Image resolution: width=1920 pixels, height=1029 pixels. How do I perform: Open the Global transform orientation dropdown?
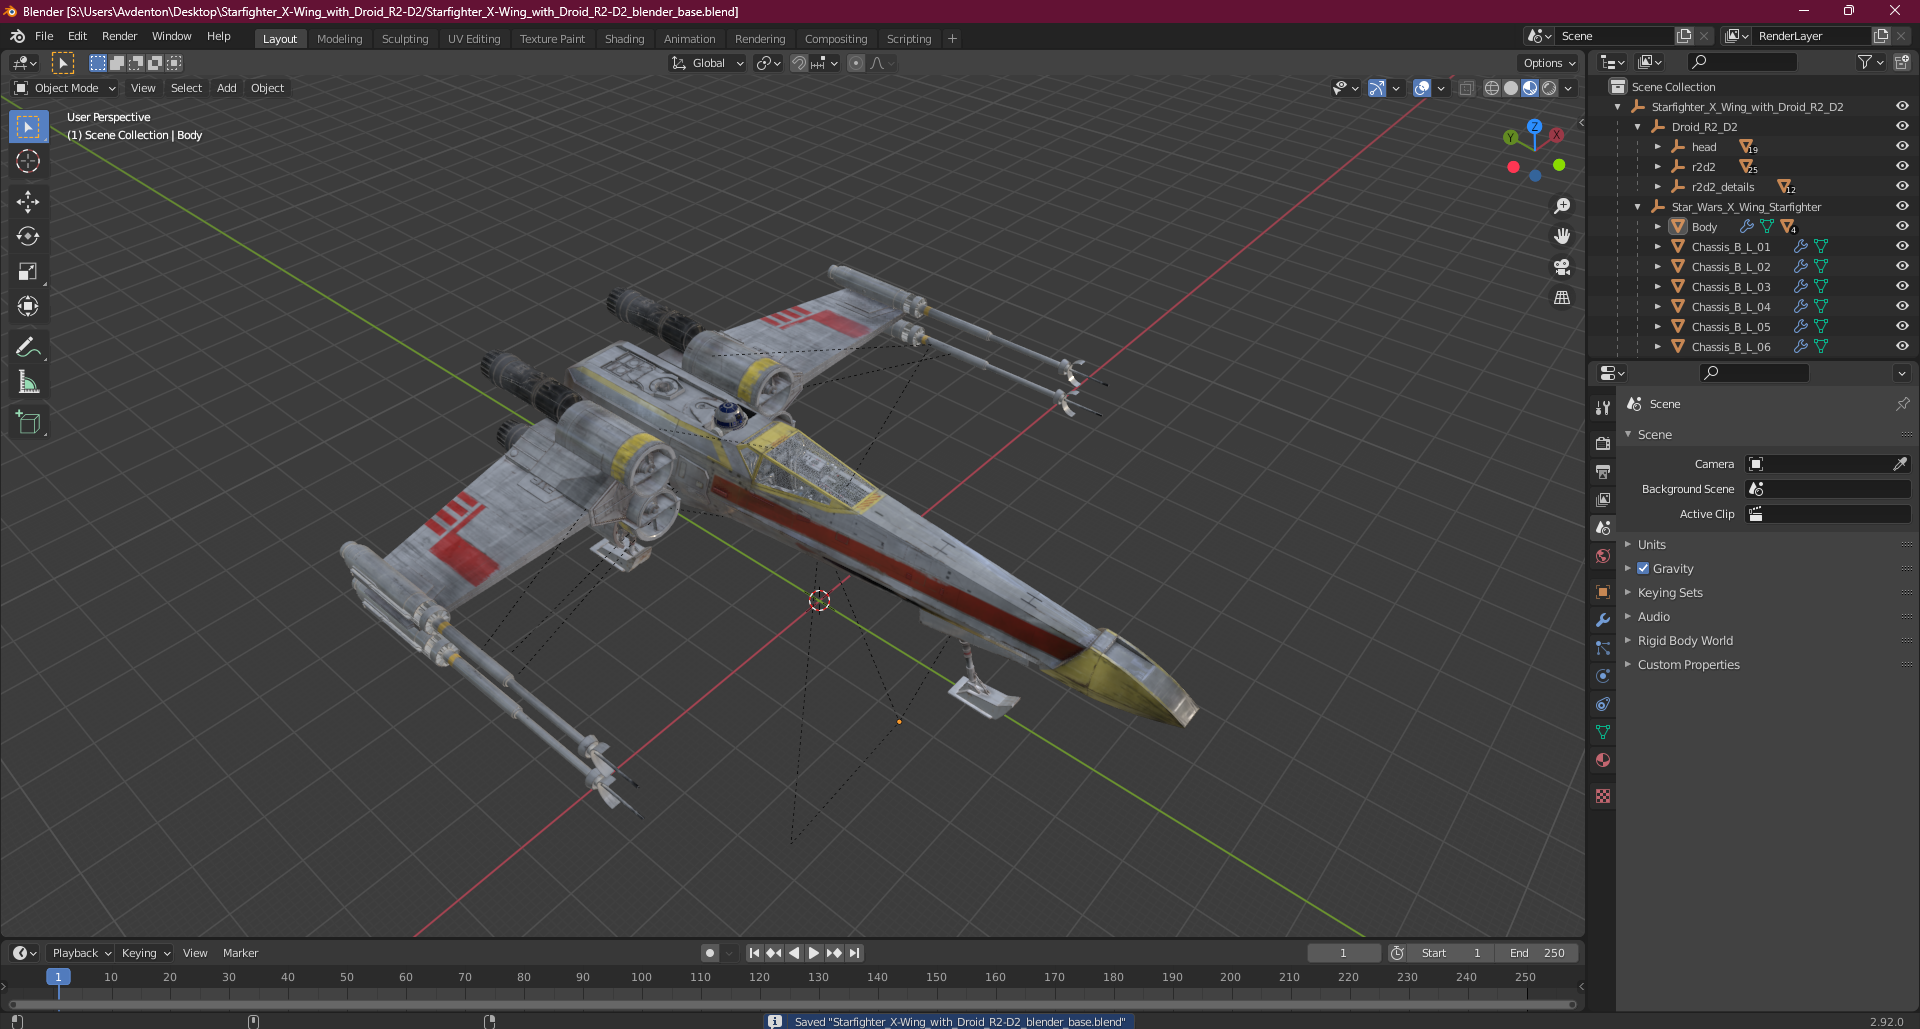[x=708, y=63]
